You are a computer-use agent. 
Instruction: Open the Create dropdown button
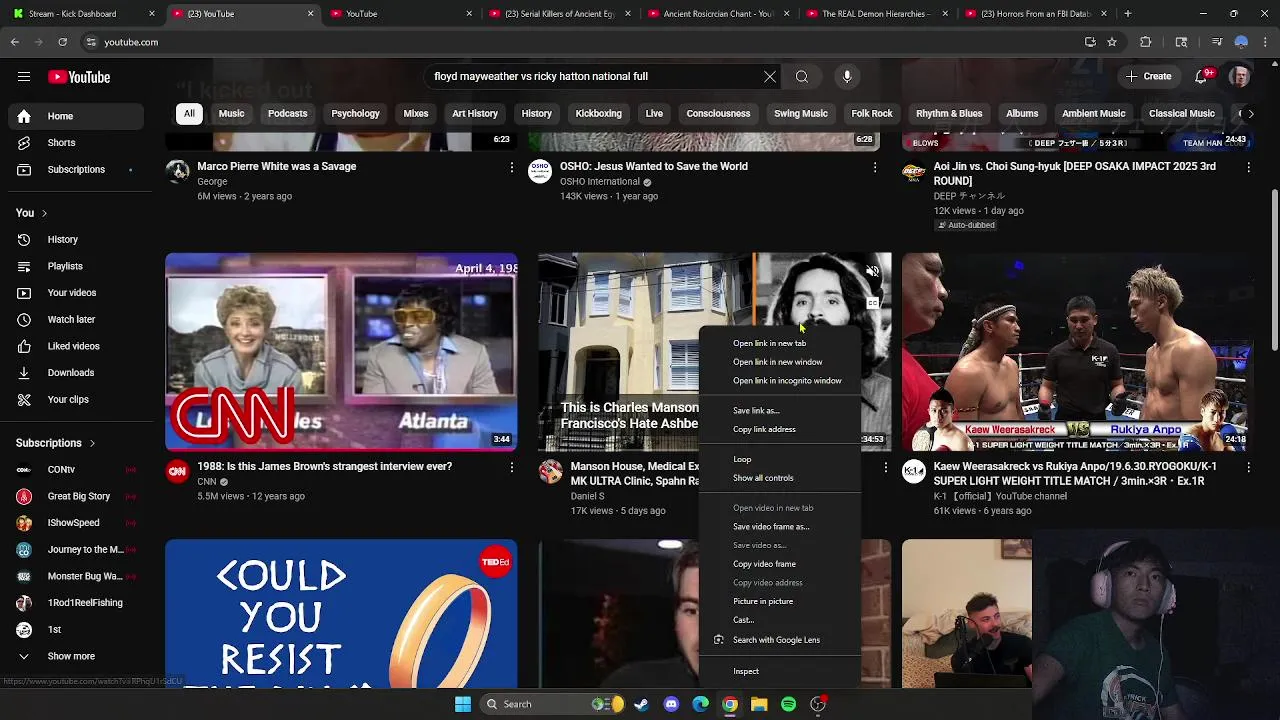(x=1148, y=76)
